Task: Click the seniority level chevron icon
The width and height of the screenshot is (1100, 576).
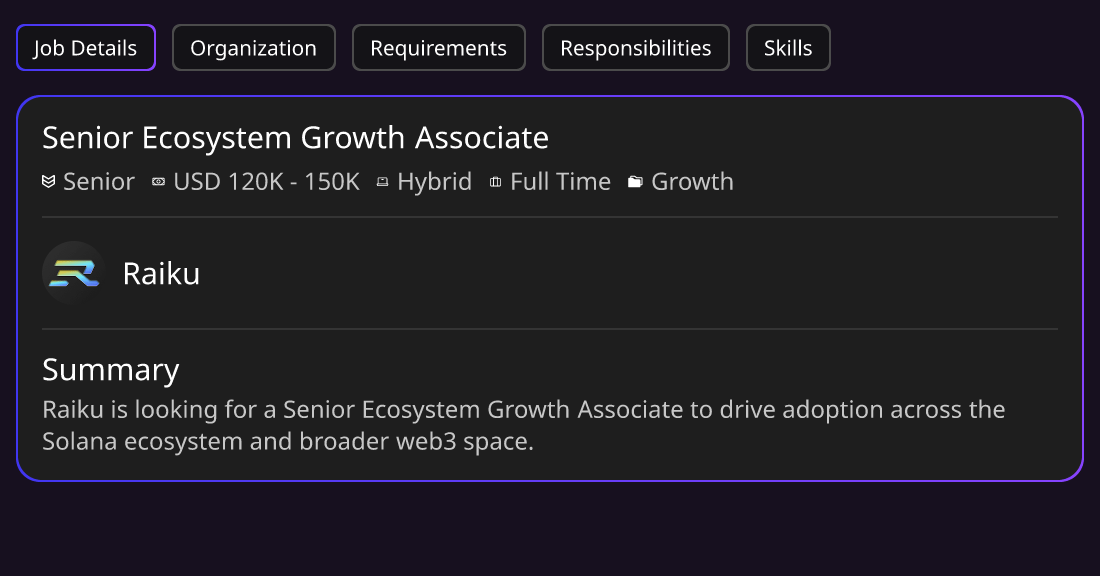Action: pyautogui.click(x=48, y=182)
